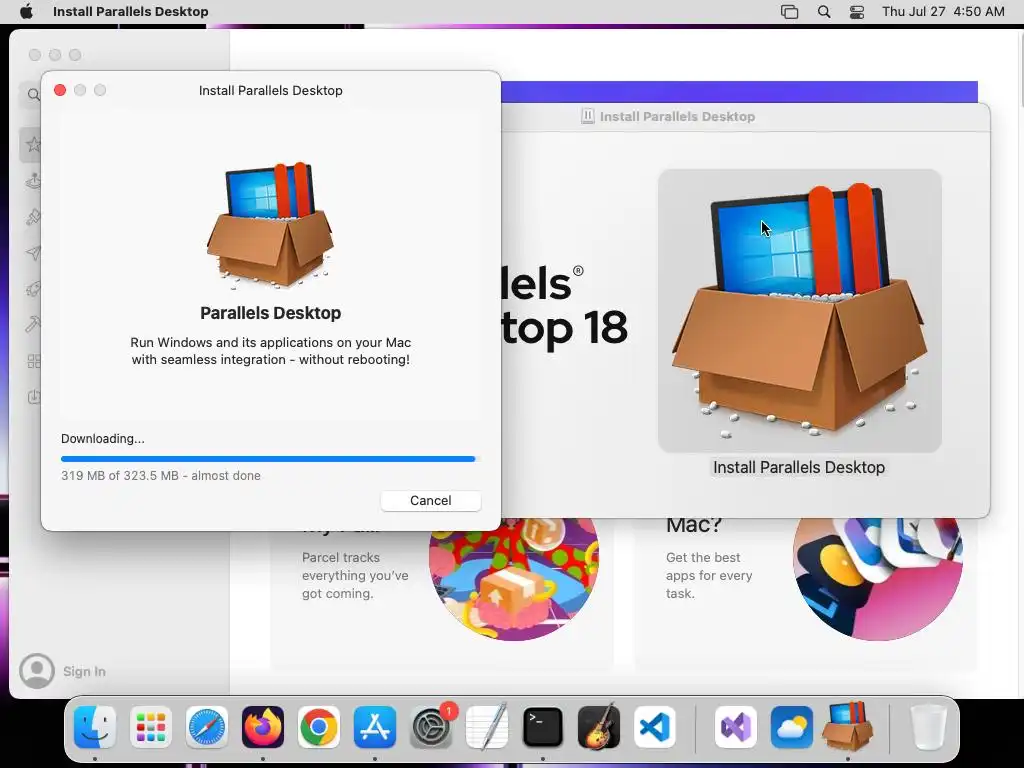Screen dimensions: 1024x768
Task: Launch purple Visual Studio from the Dock
Action: click(x=736, y=727)
